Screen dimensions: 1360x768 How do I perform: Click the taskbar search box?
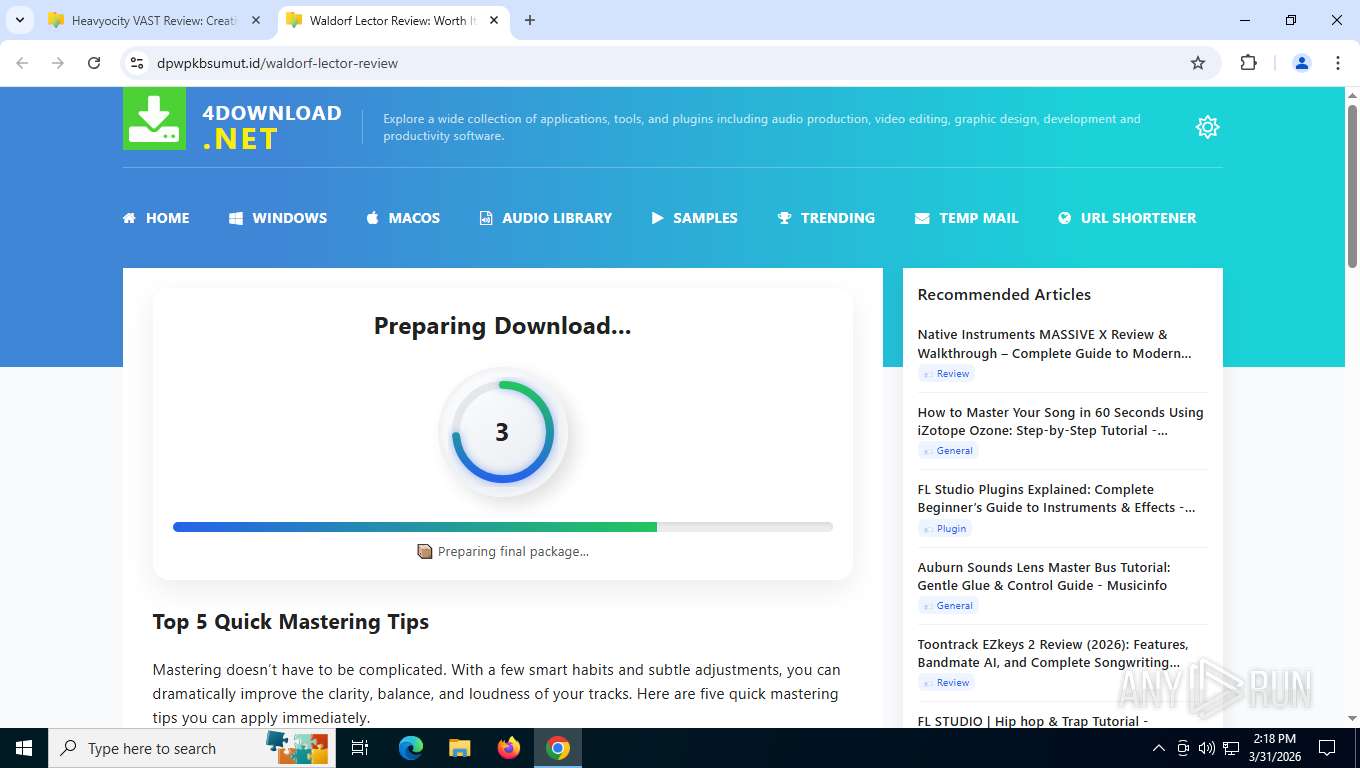tap(192, 748)
